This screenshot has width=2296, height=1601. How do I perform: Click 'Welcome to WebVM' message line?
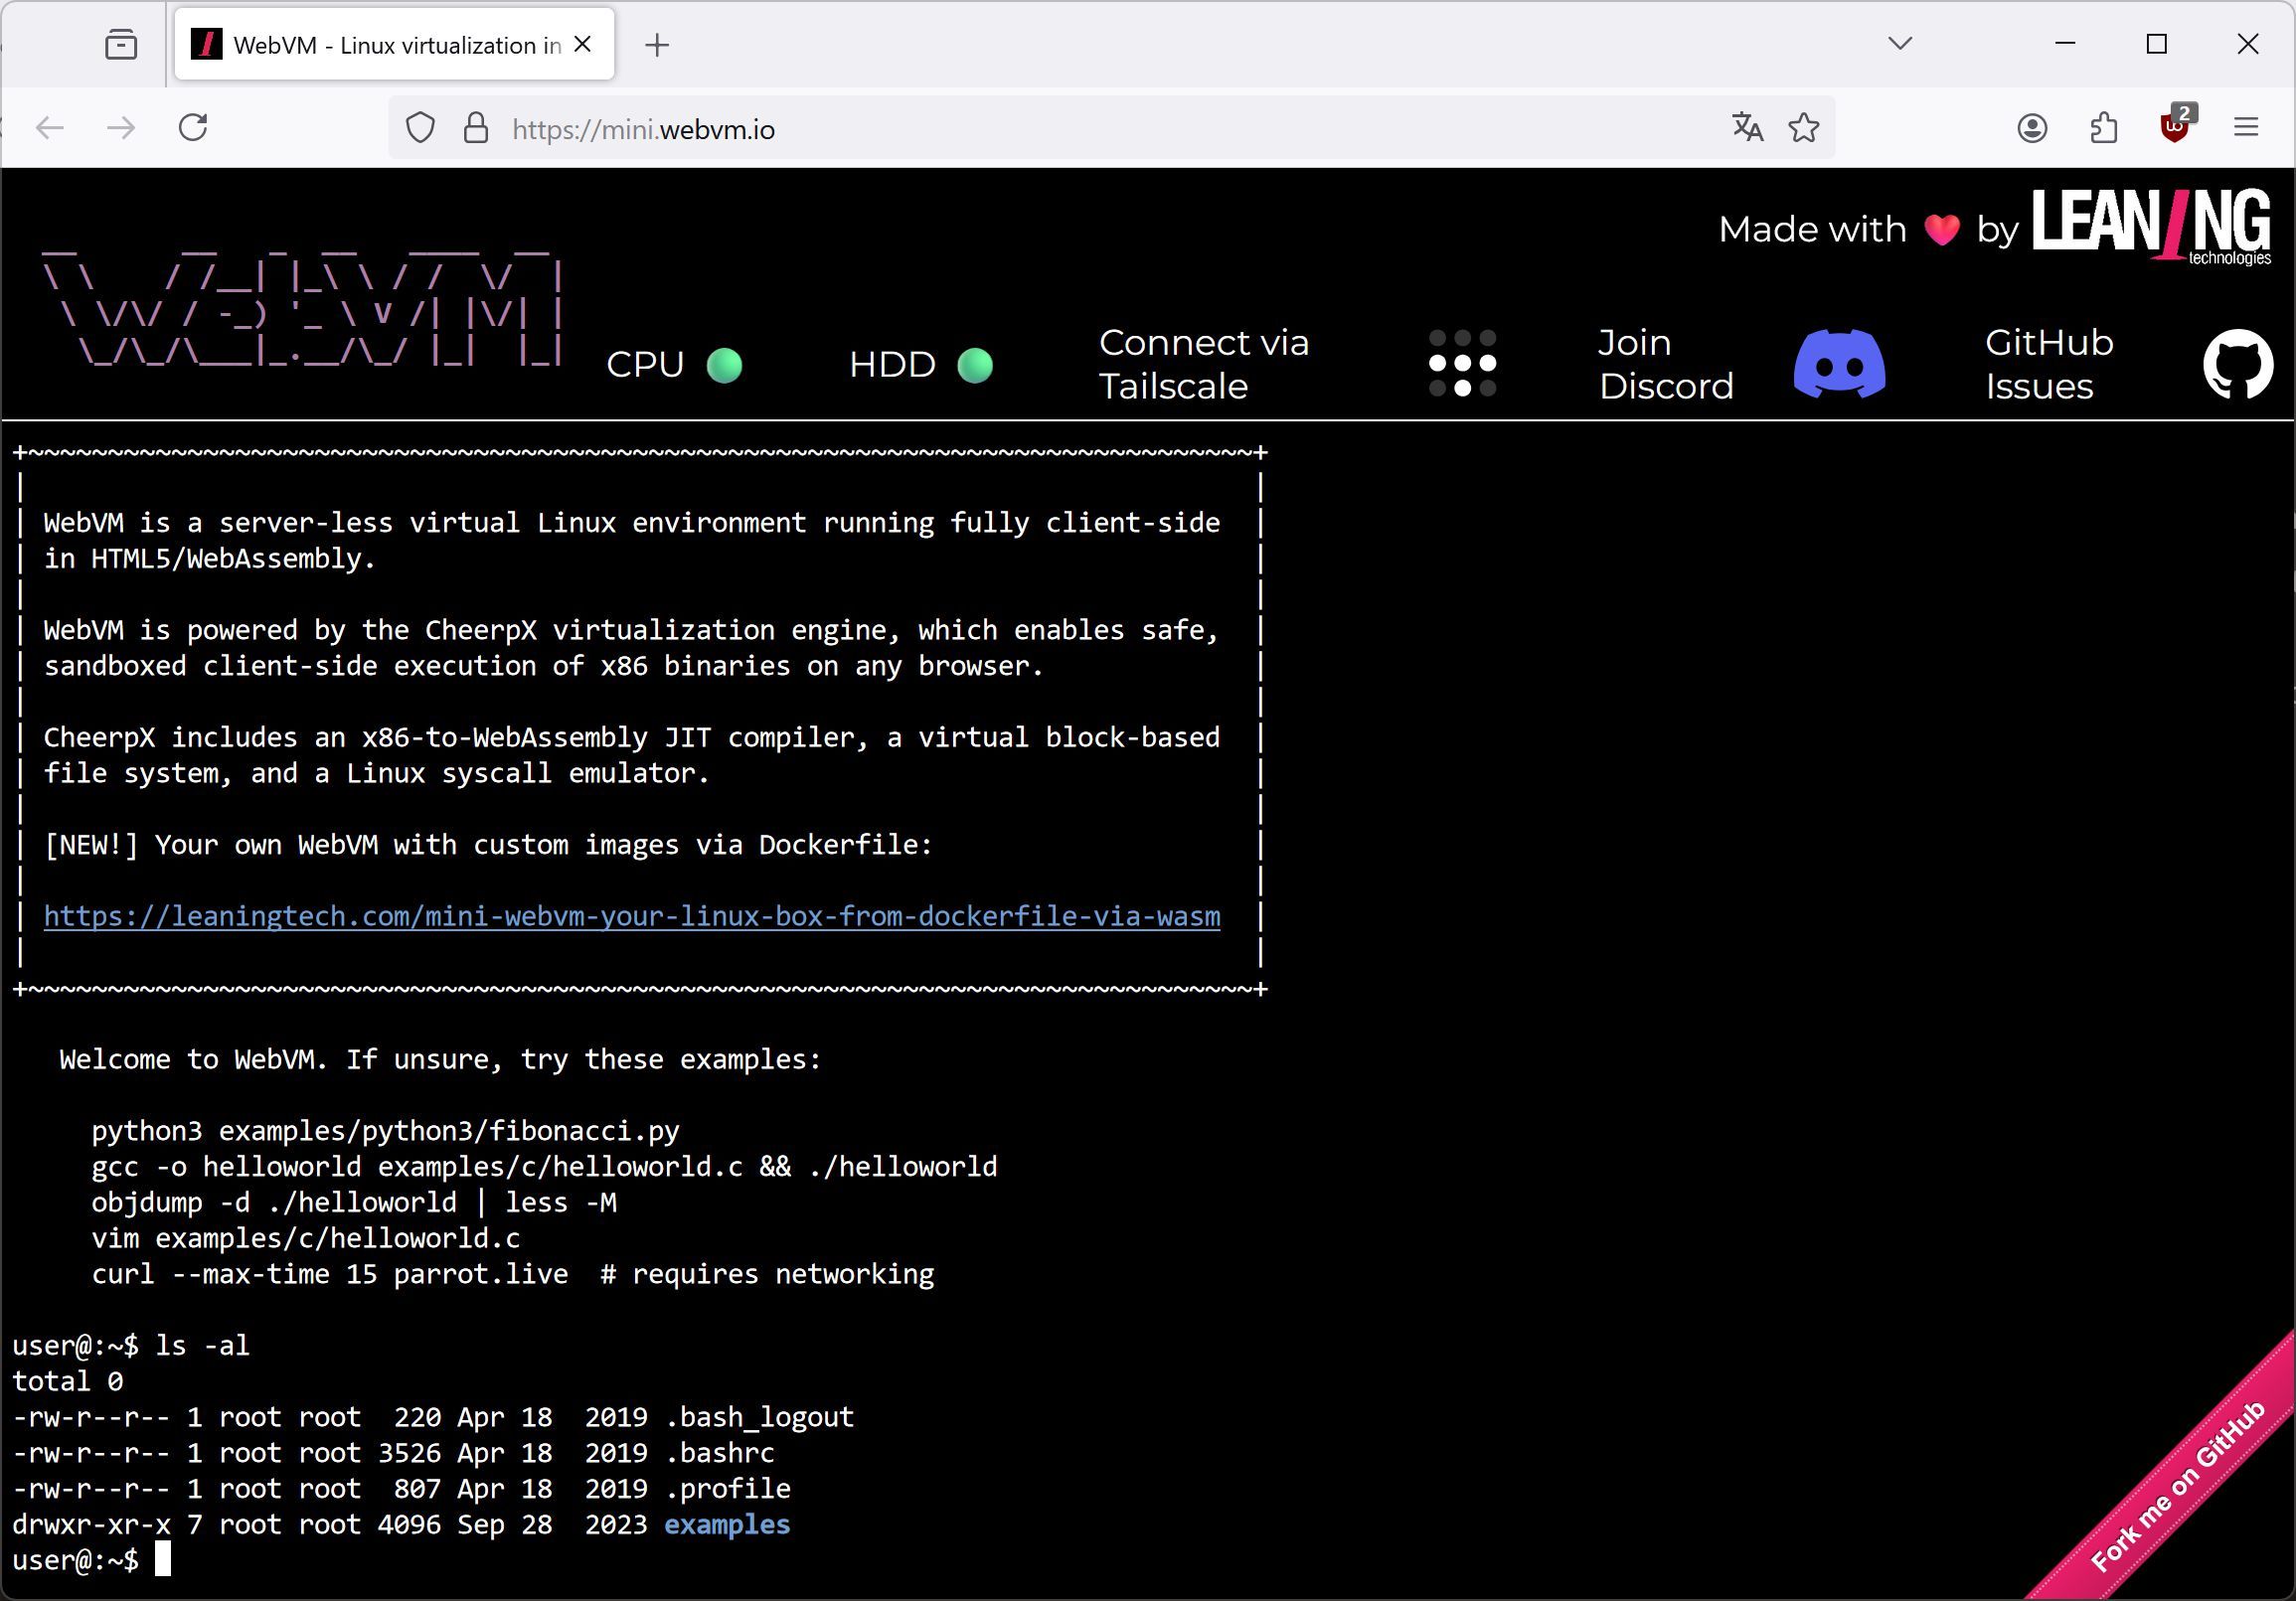pos(440,1060)
